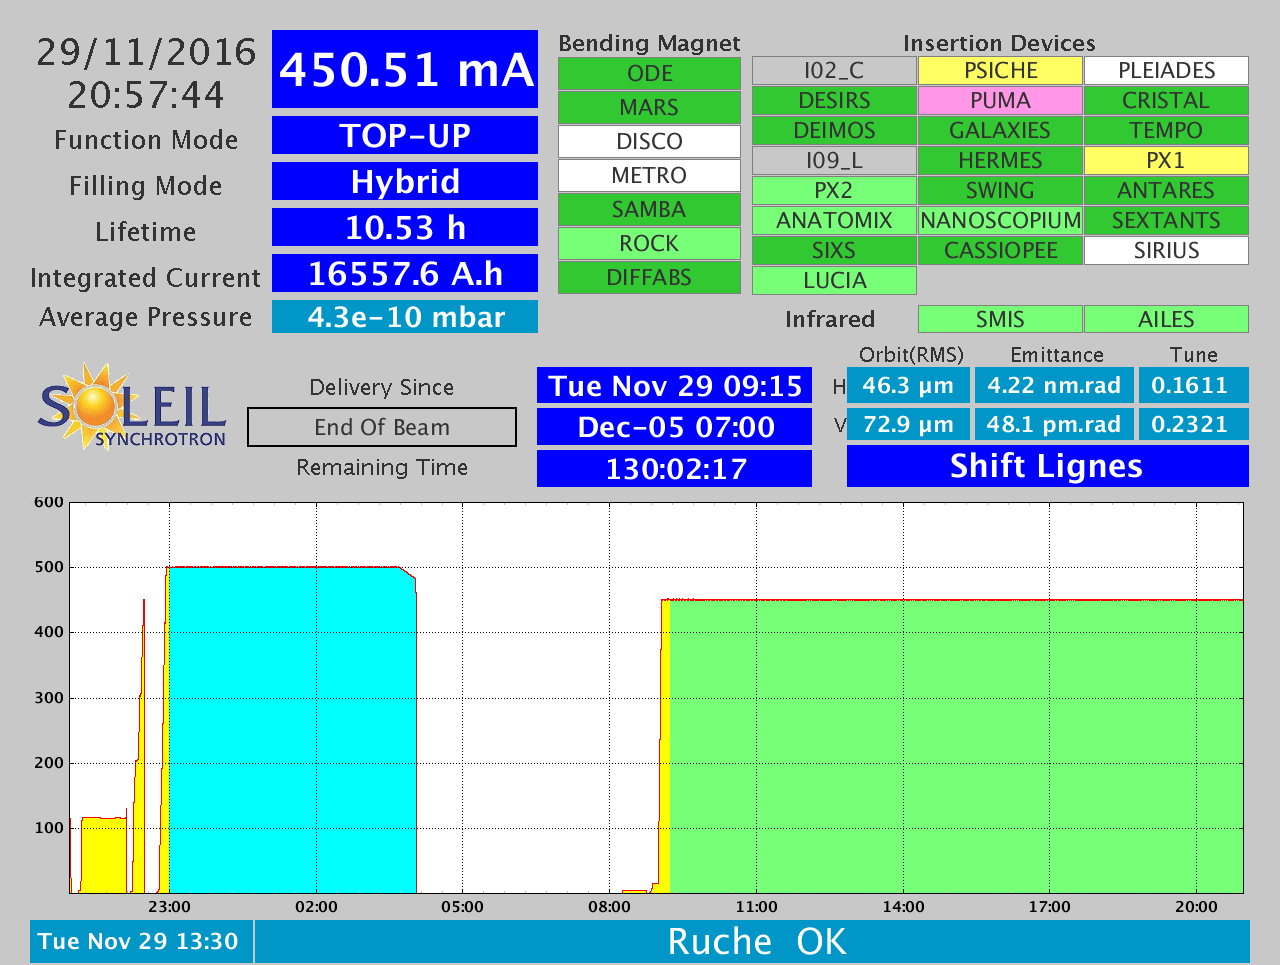This screenshot has width=1280, height=965.
Task: Select the SMIS infrared beamline box
Action: pyautogui.click(x=1000, y=319)
